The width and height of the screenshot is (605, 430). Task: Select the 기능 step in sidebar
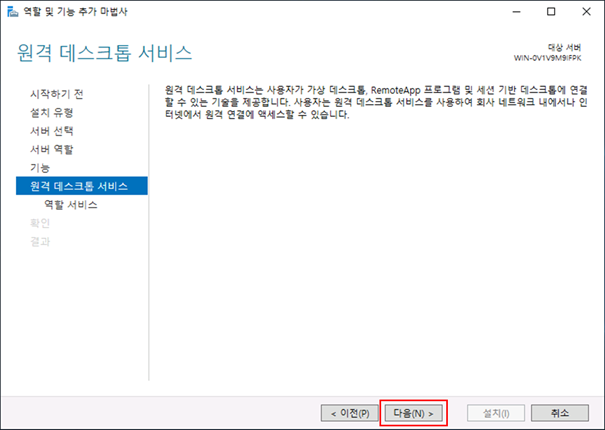tap(40, 168)
